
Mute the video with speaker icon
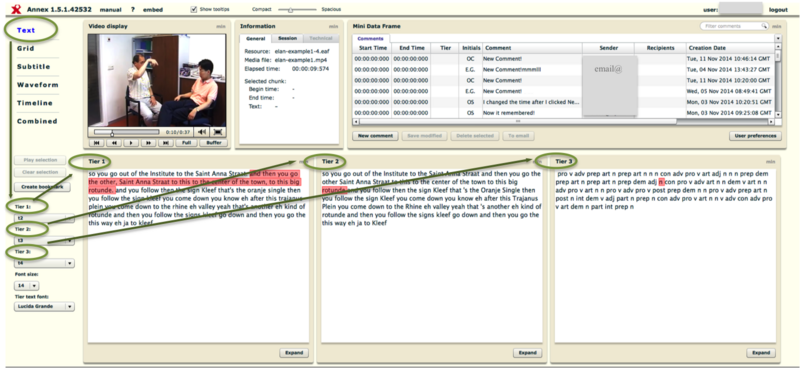point(202,132)
